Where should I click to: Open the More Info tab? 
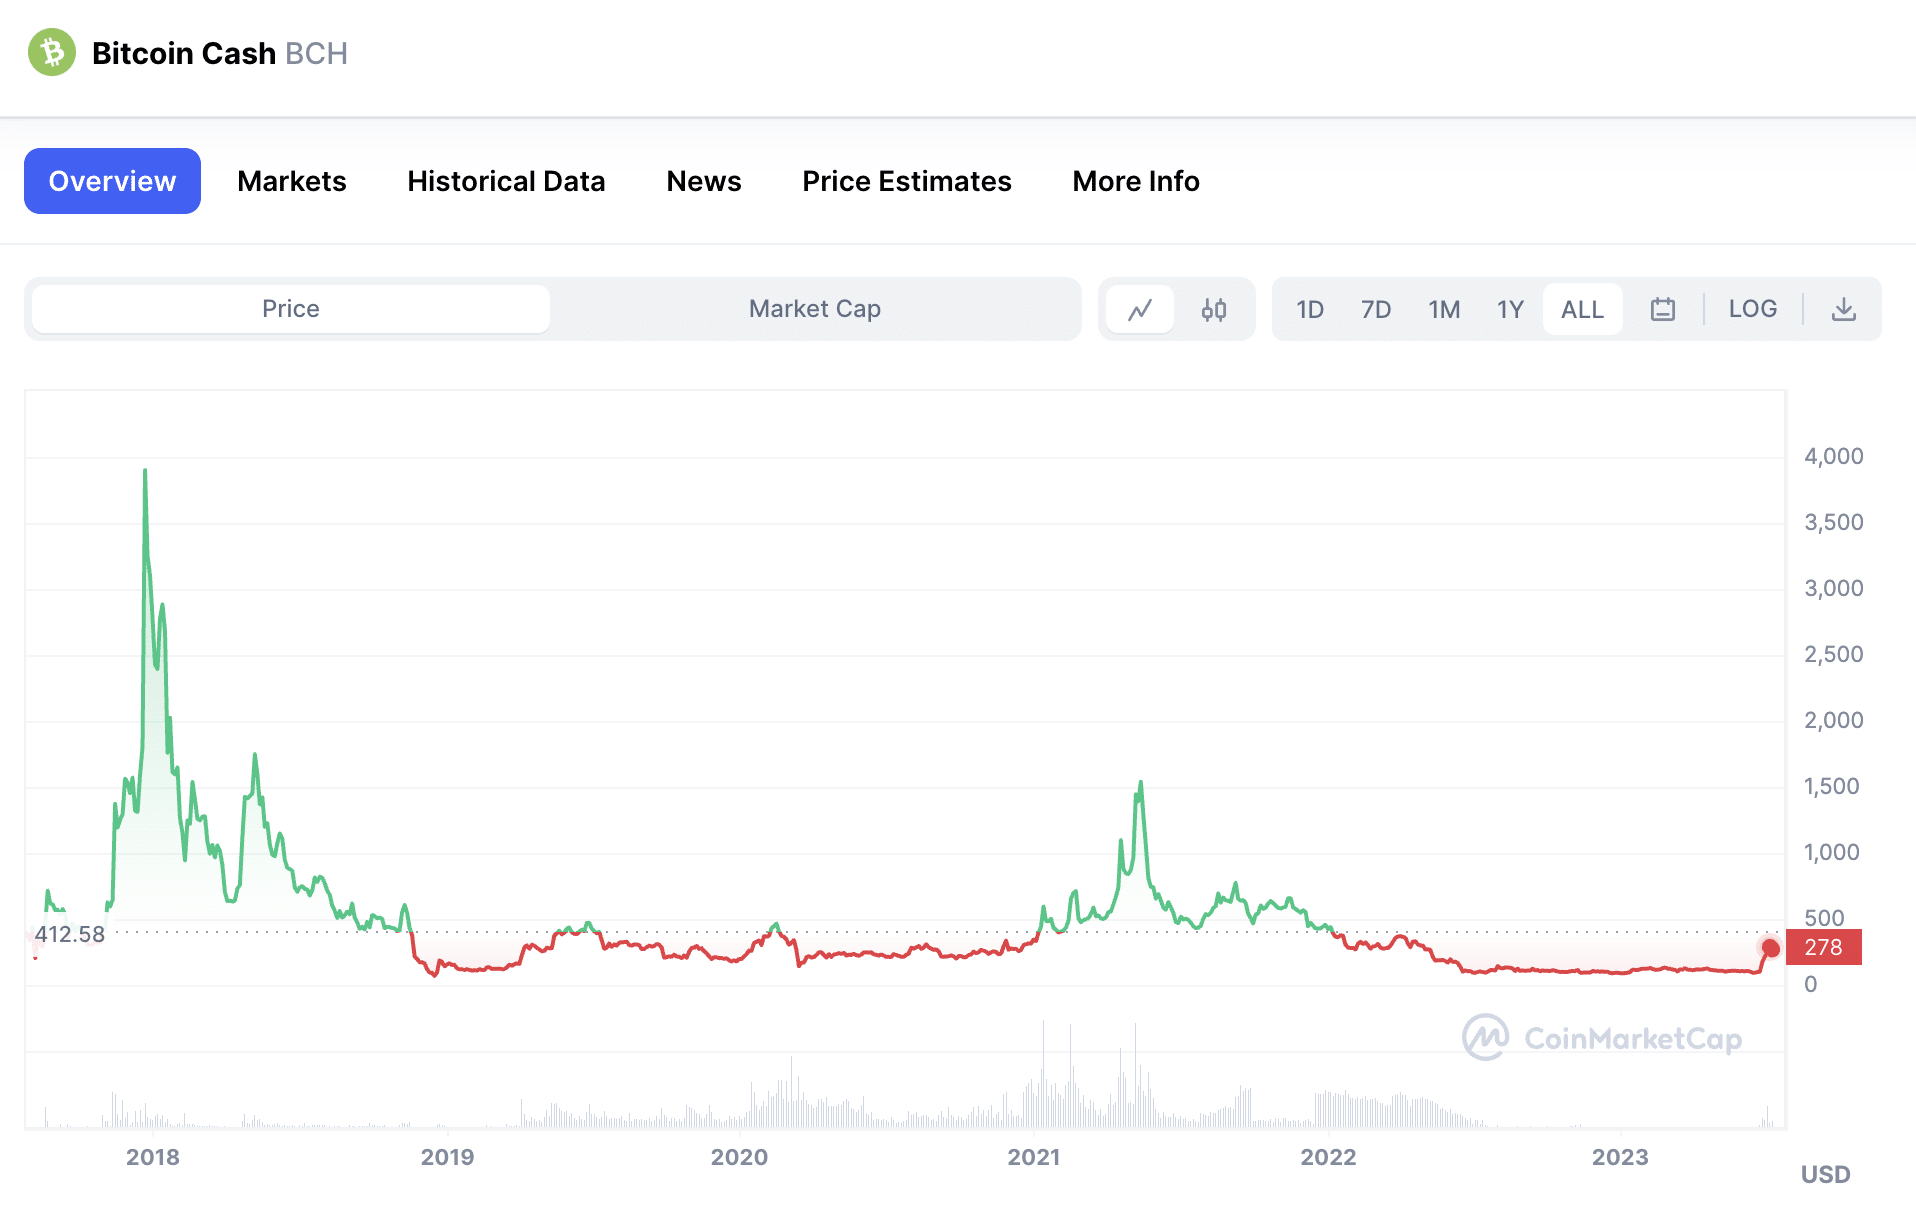pos(1136,181)
